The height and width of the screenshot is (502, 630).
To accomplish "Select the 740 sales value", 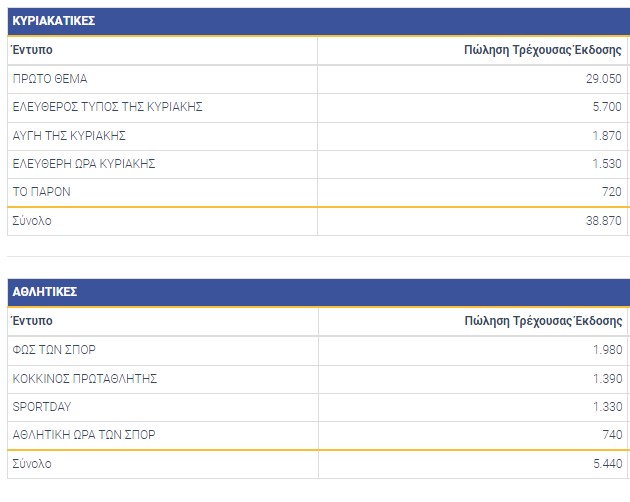I will click(x=611, y=435).
